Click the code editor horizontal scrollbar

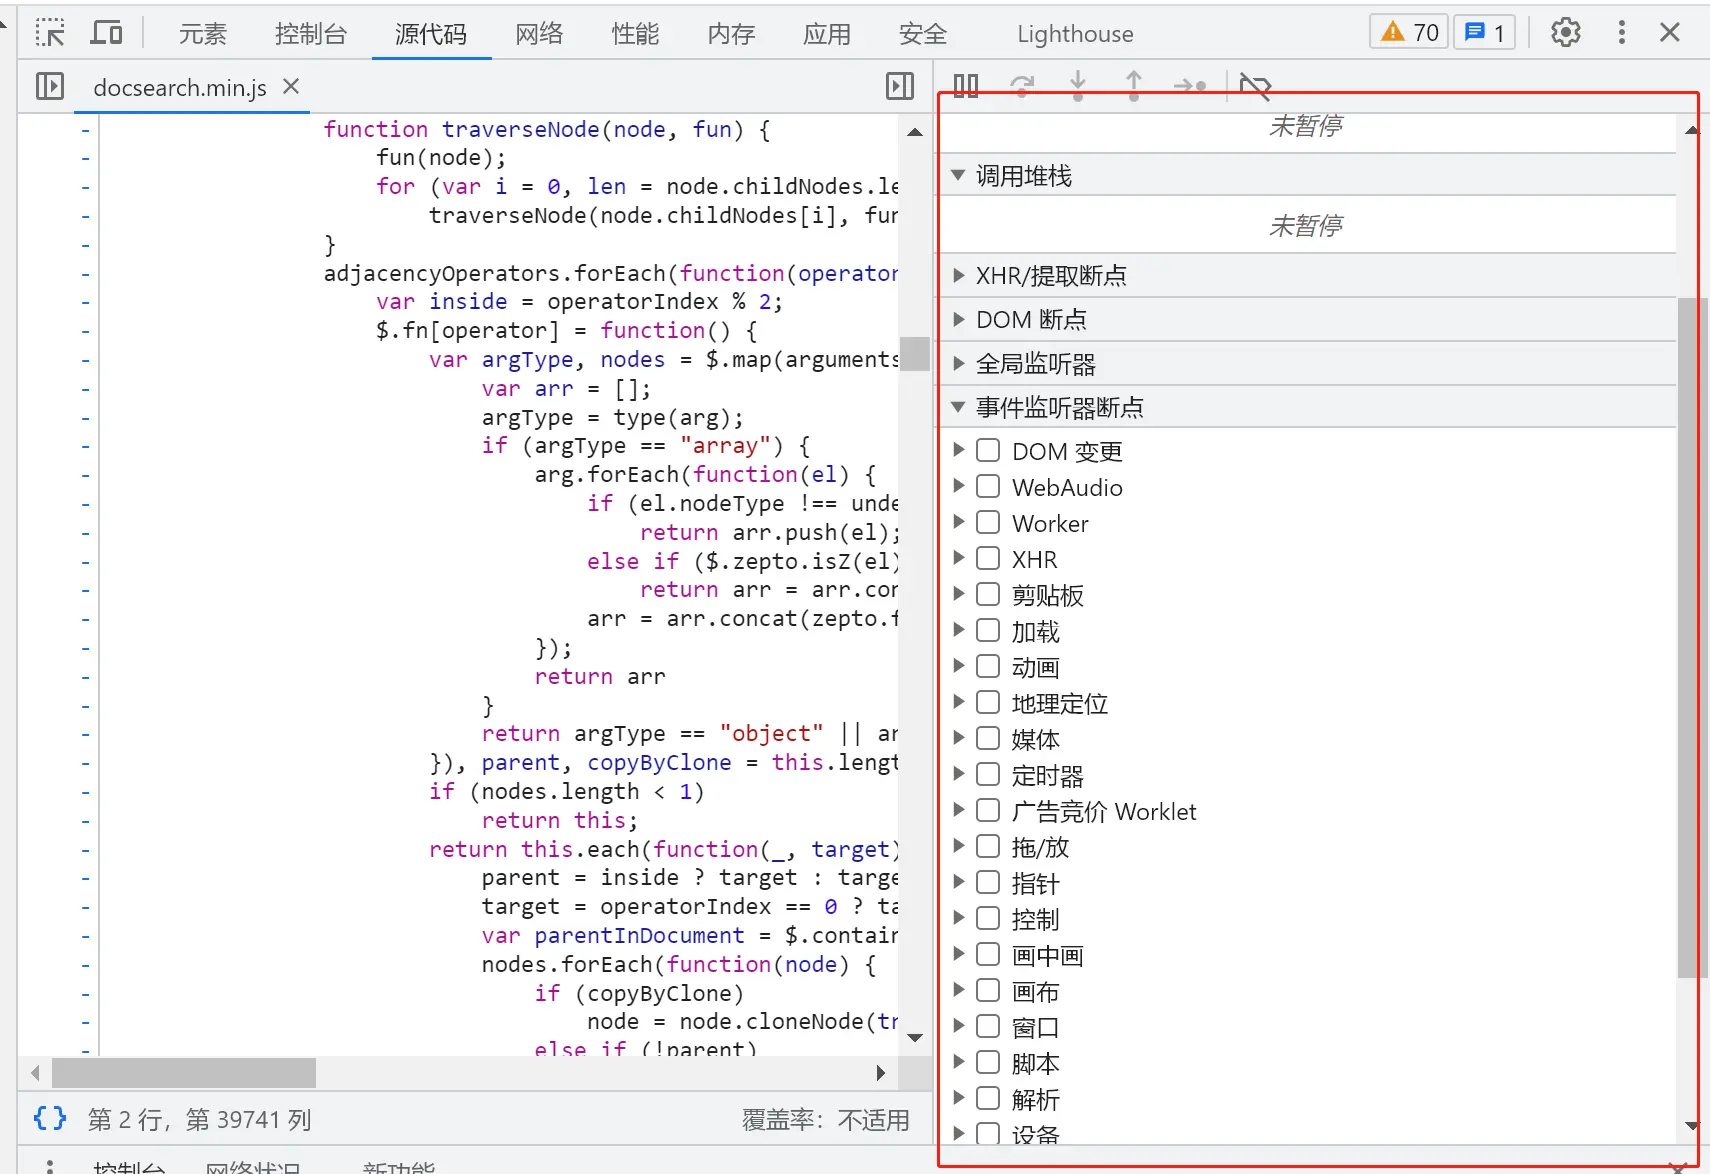tap(184, 1073)
